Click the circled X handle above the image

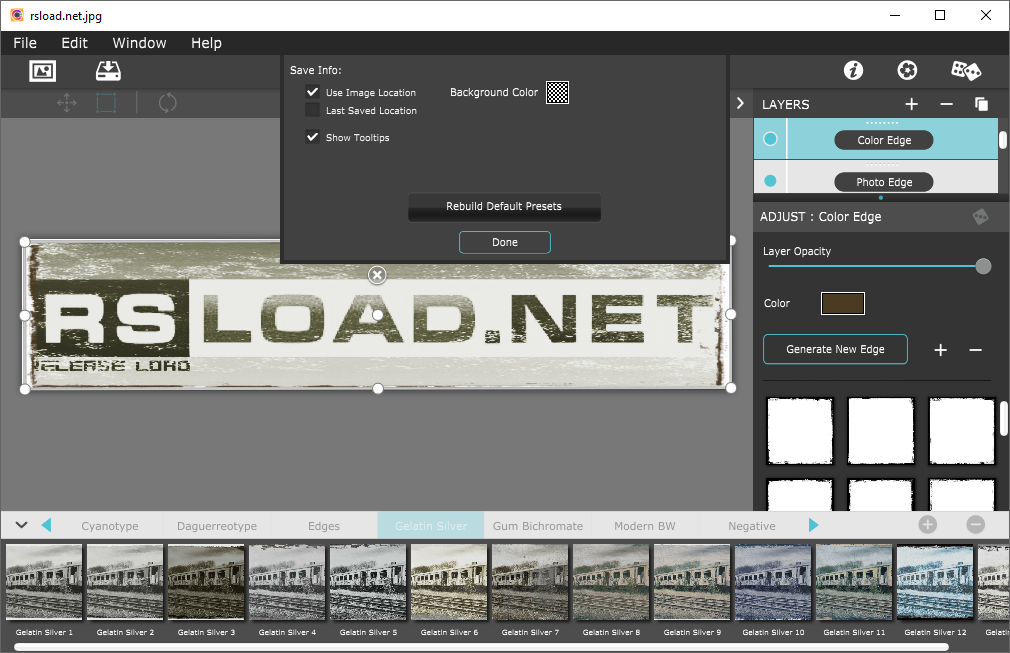[377, 275]
